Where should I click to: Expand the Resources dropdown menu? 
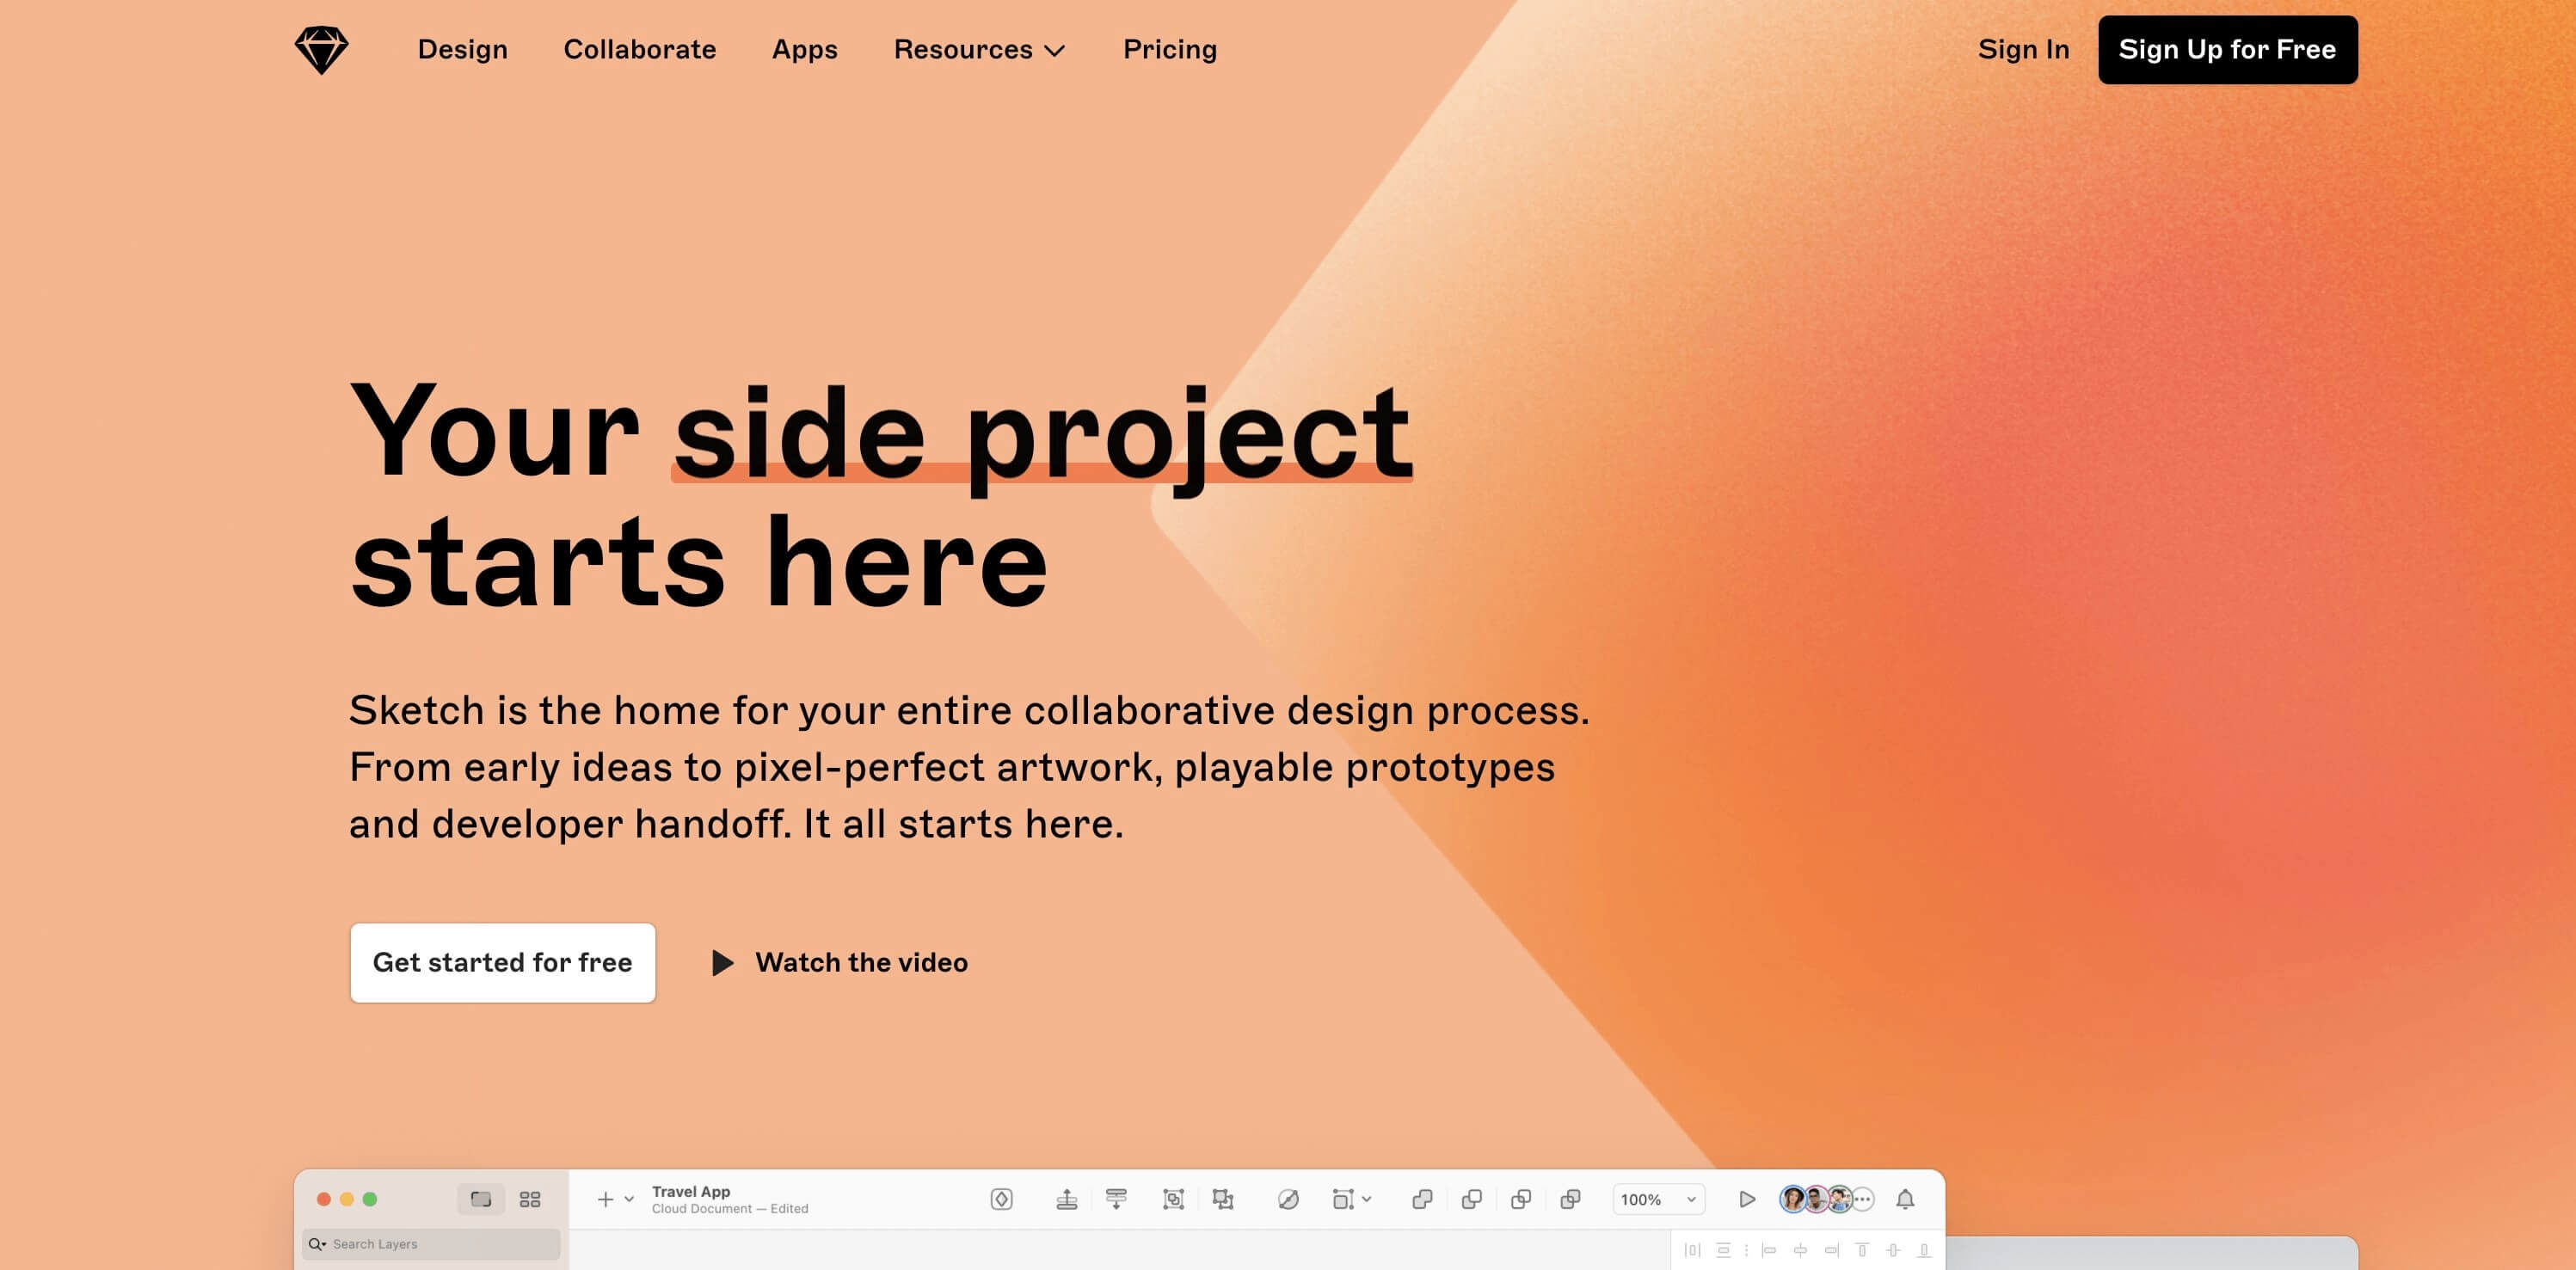(979, 50)
